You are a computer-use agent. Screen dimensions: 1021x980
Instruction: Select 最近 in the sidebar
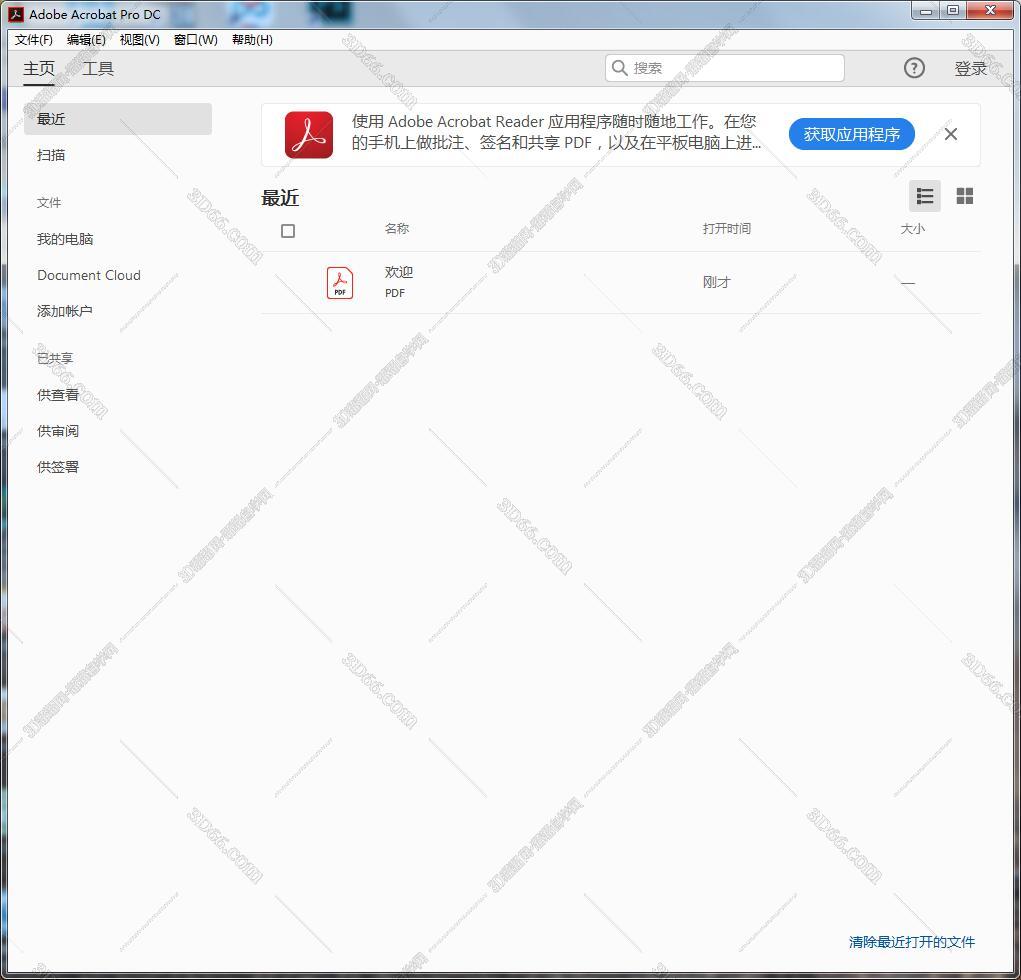118,119
